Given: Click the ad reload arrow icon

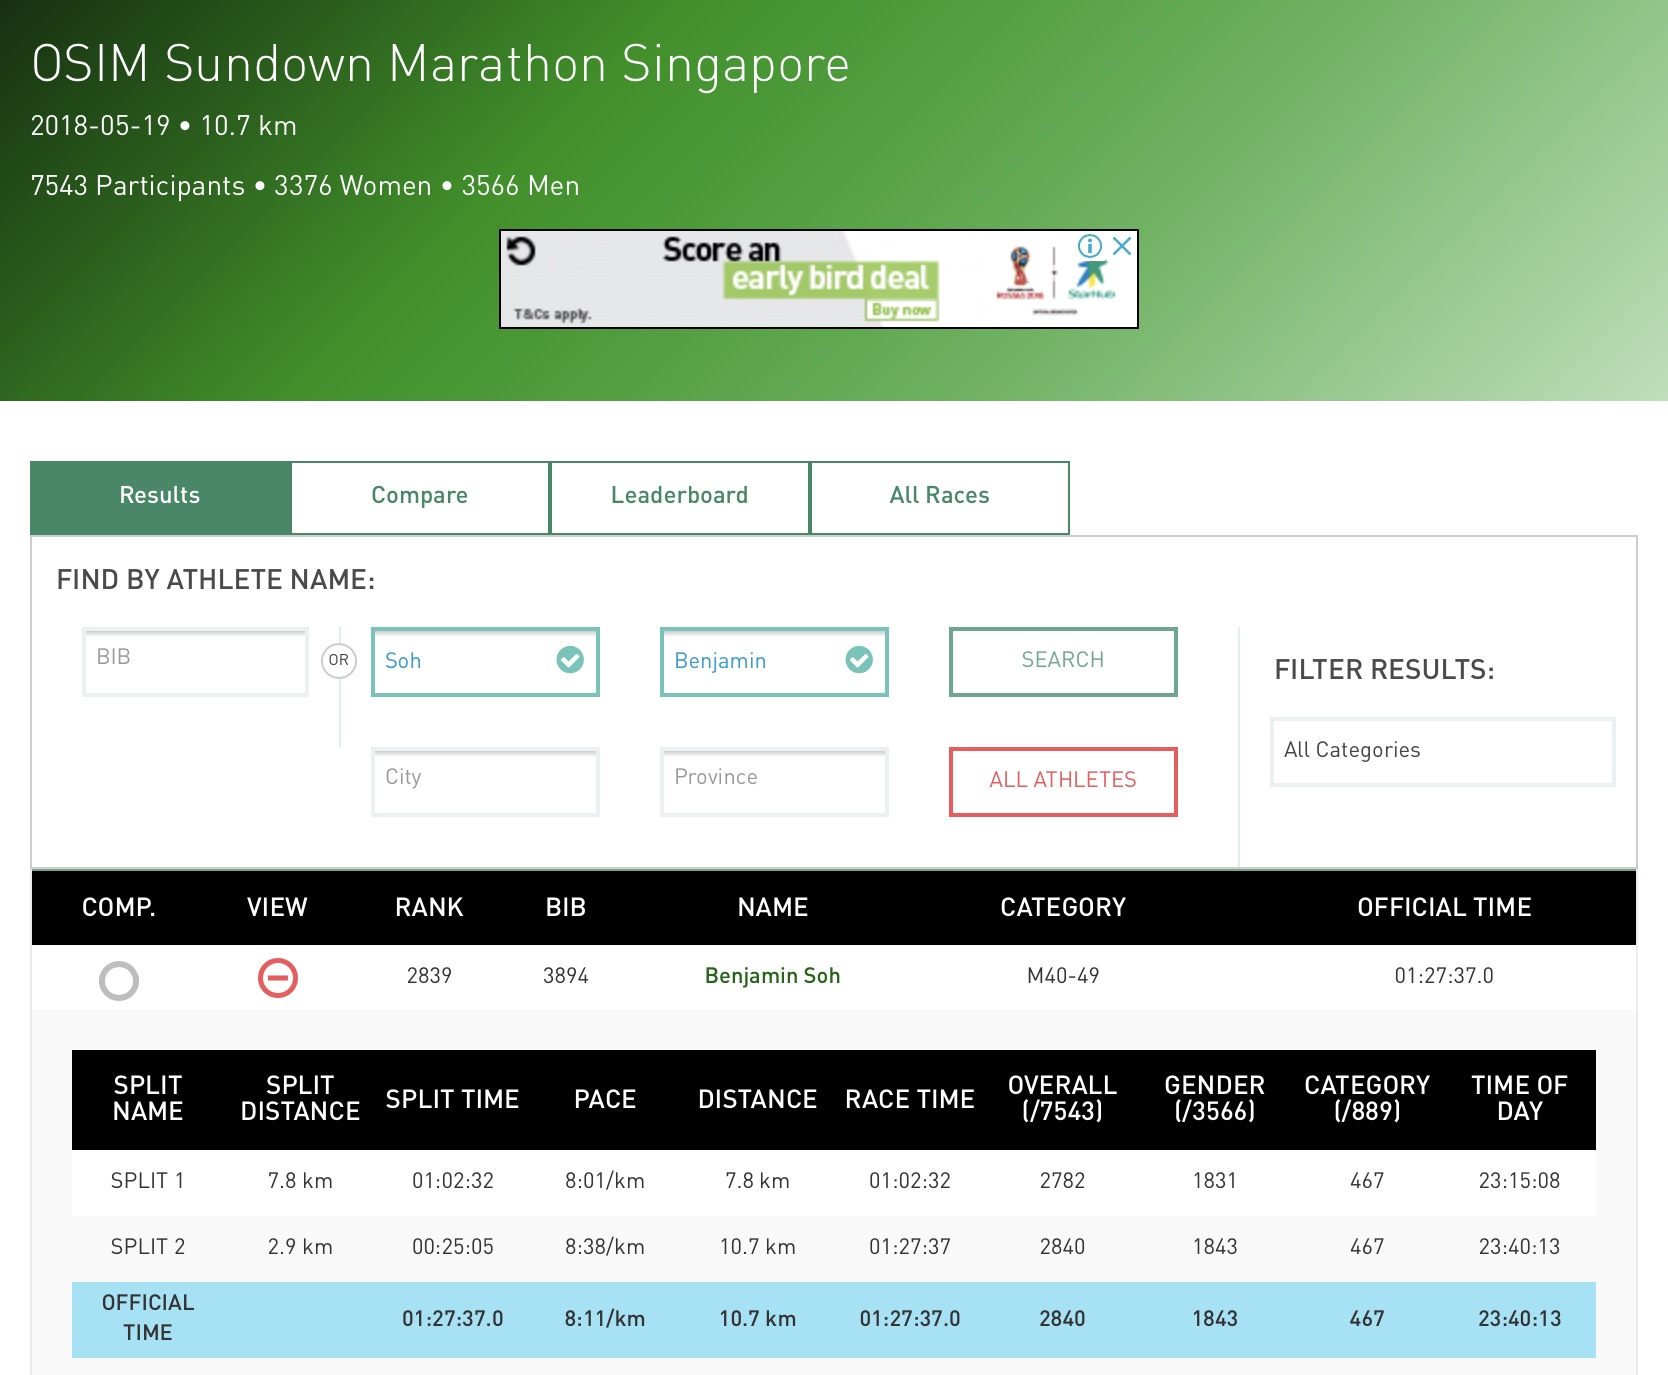Looking at the screenshot, I should 521,250.
